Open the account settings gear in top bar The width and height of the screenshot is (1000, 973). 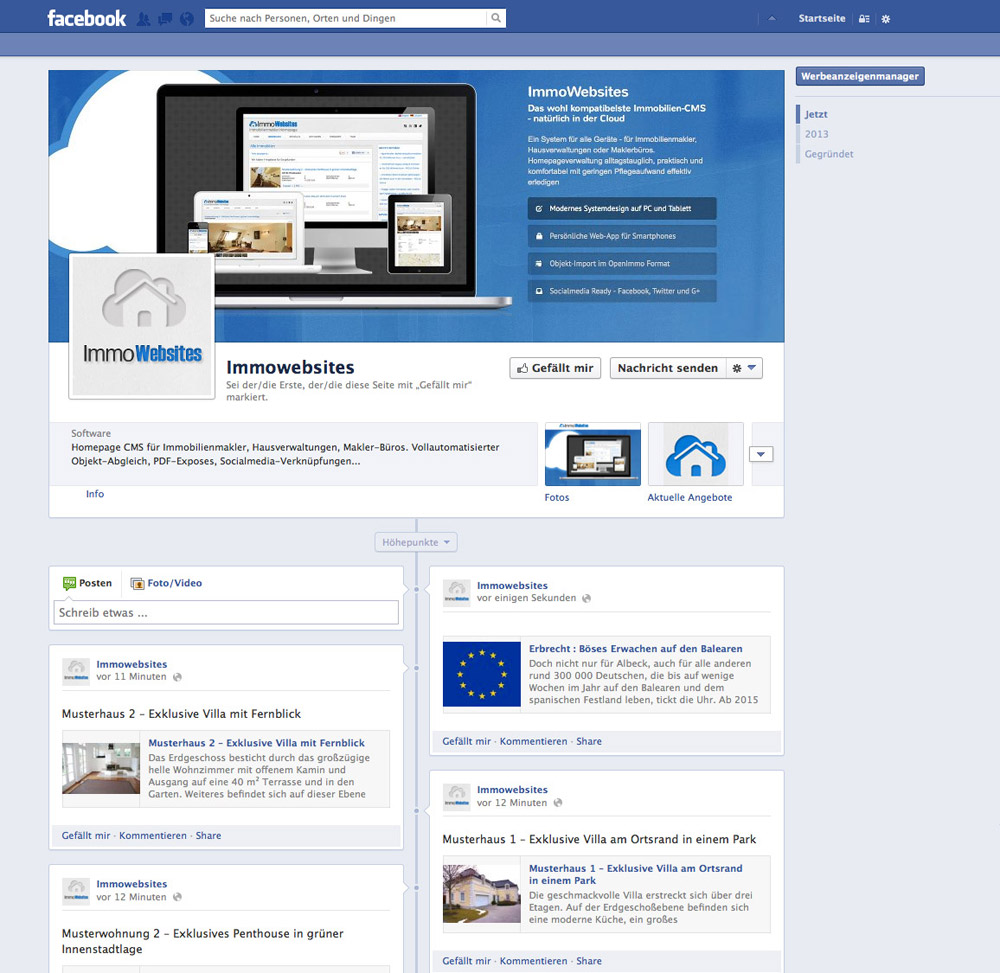pyautogui.click(x=886, y=19)
